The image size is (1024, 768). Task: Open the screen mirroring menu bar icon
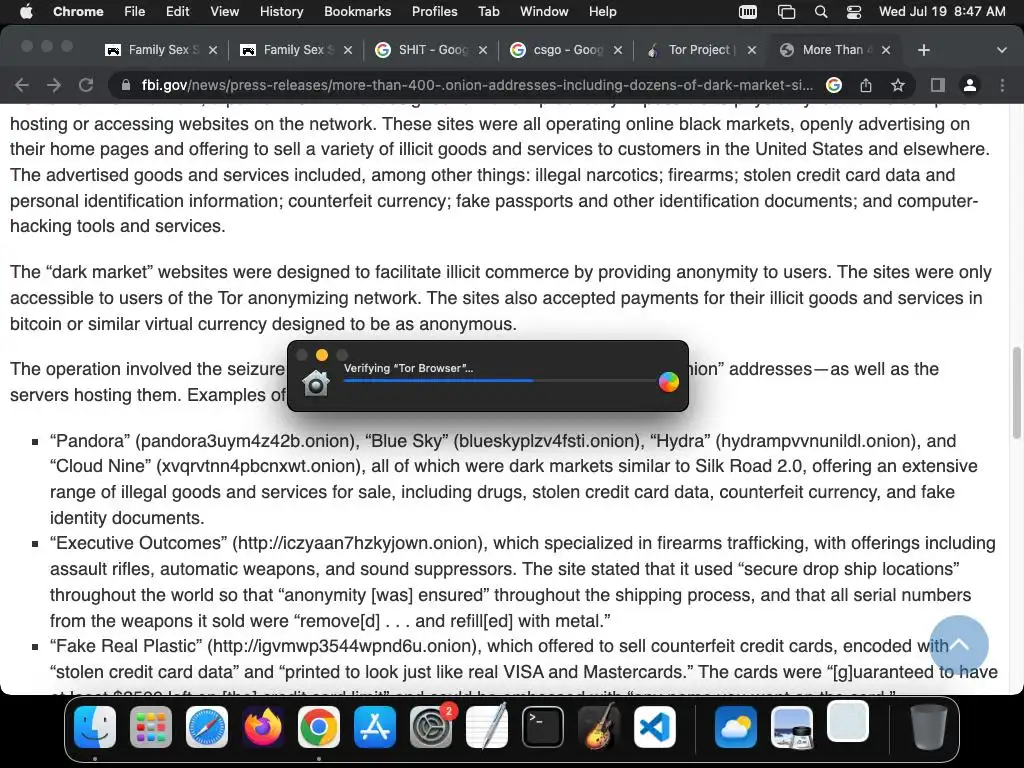click(x=786, y=12)
